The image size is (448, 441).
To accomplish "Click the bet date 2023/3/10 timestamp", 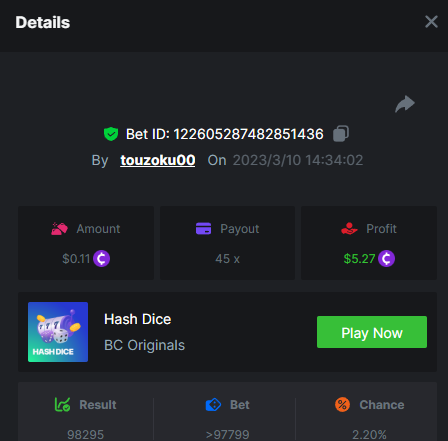I will [298, 160].
